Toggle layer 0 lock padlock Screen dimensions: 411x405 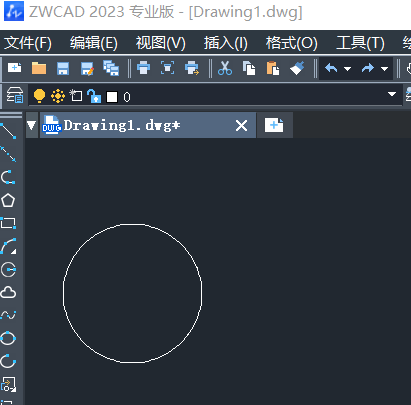(94, 96)
